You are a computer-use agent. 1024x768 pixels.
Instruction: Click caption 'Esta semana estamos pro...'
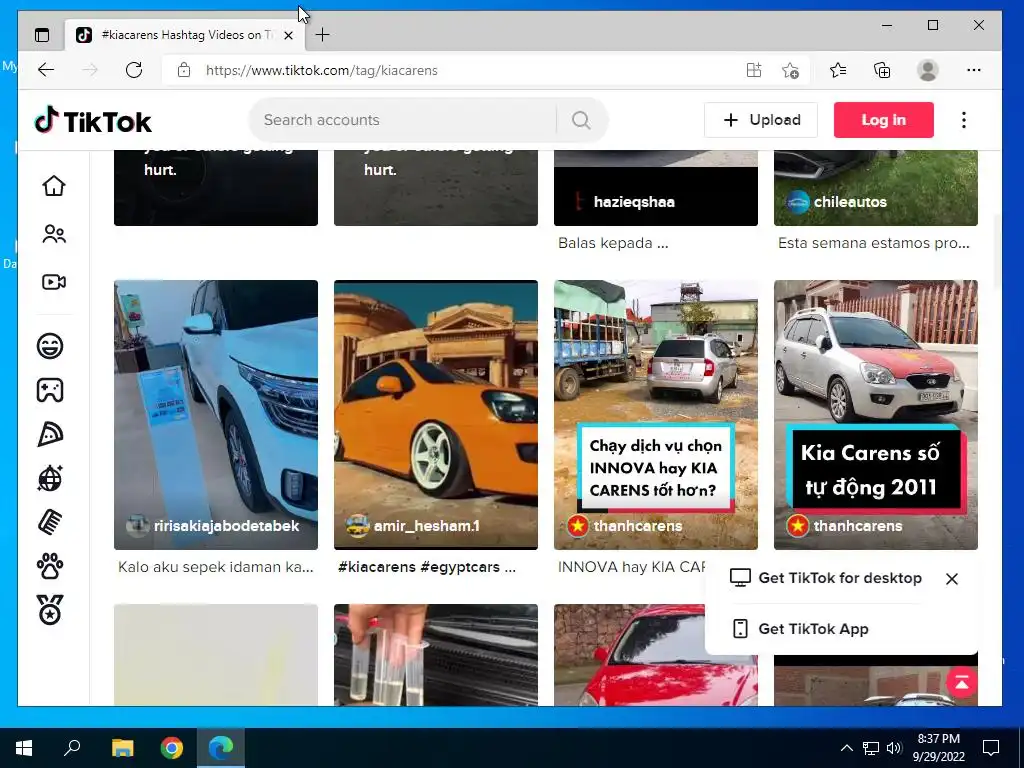pyautogui.click(x=874, y=243)
